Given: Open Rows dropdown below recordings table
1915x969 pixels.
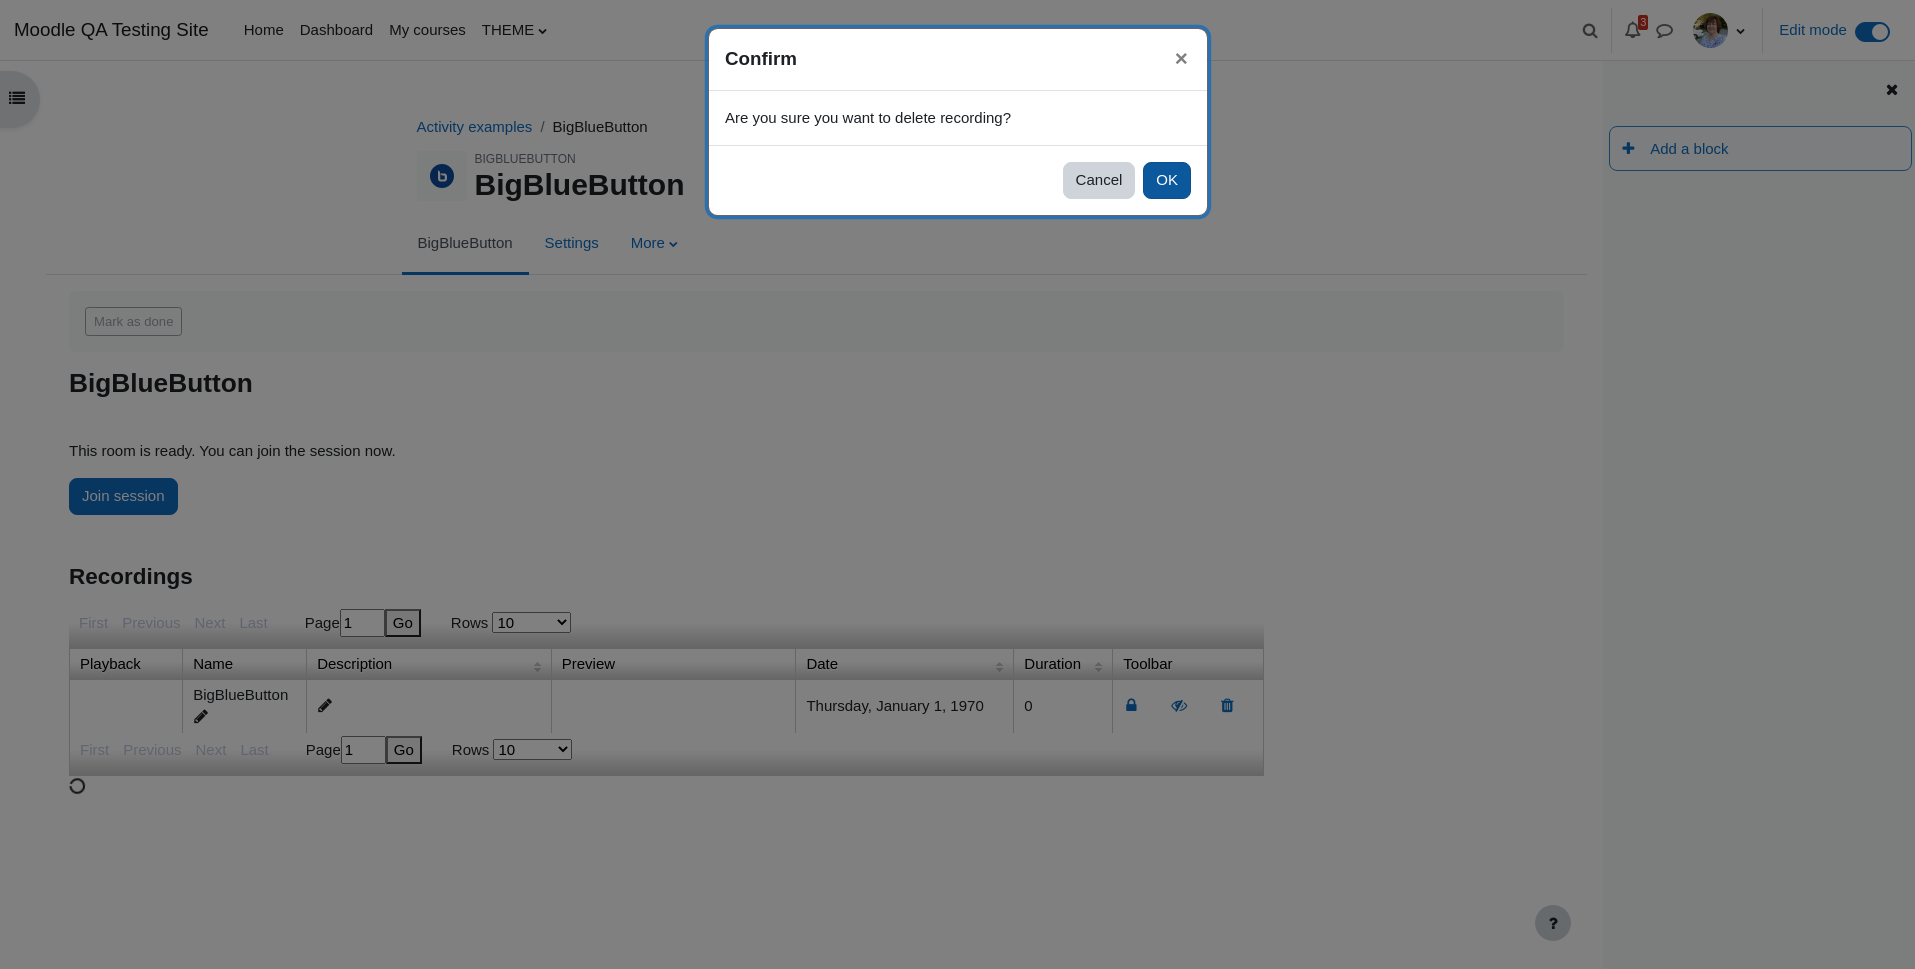Looking at the screenshot, I should (x=532, y=749).
